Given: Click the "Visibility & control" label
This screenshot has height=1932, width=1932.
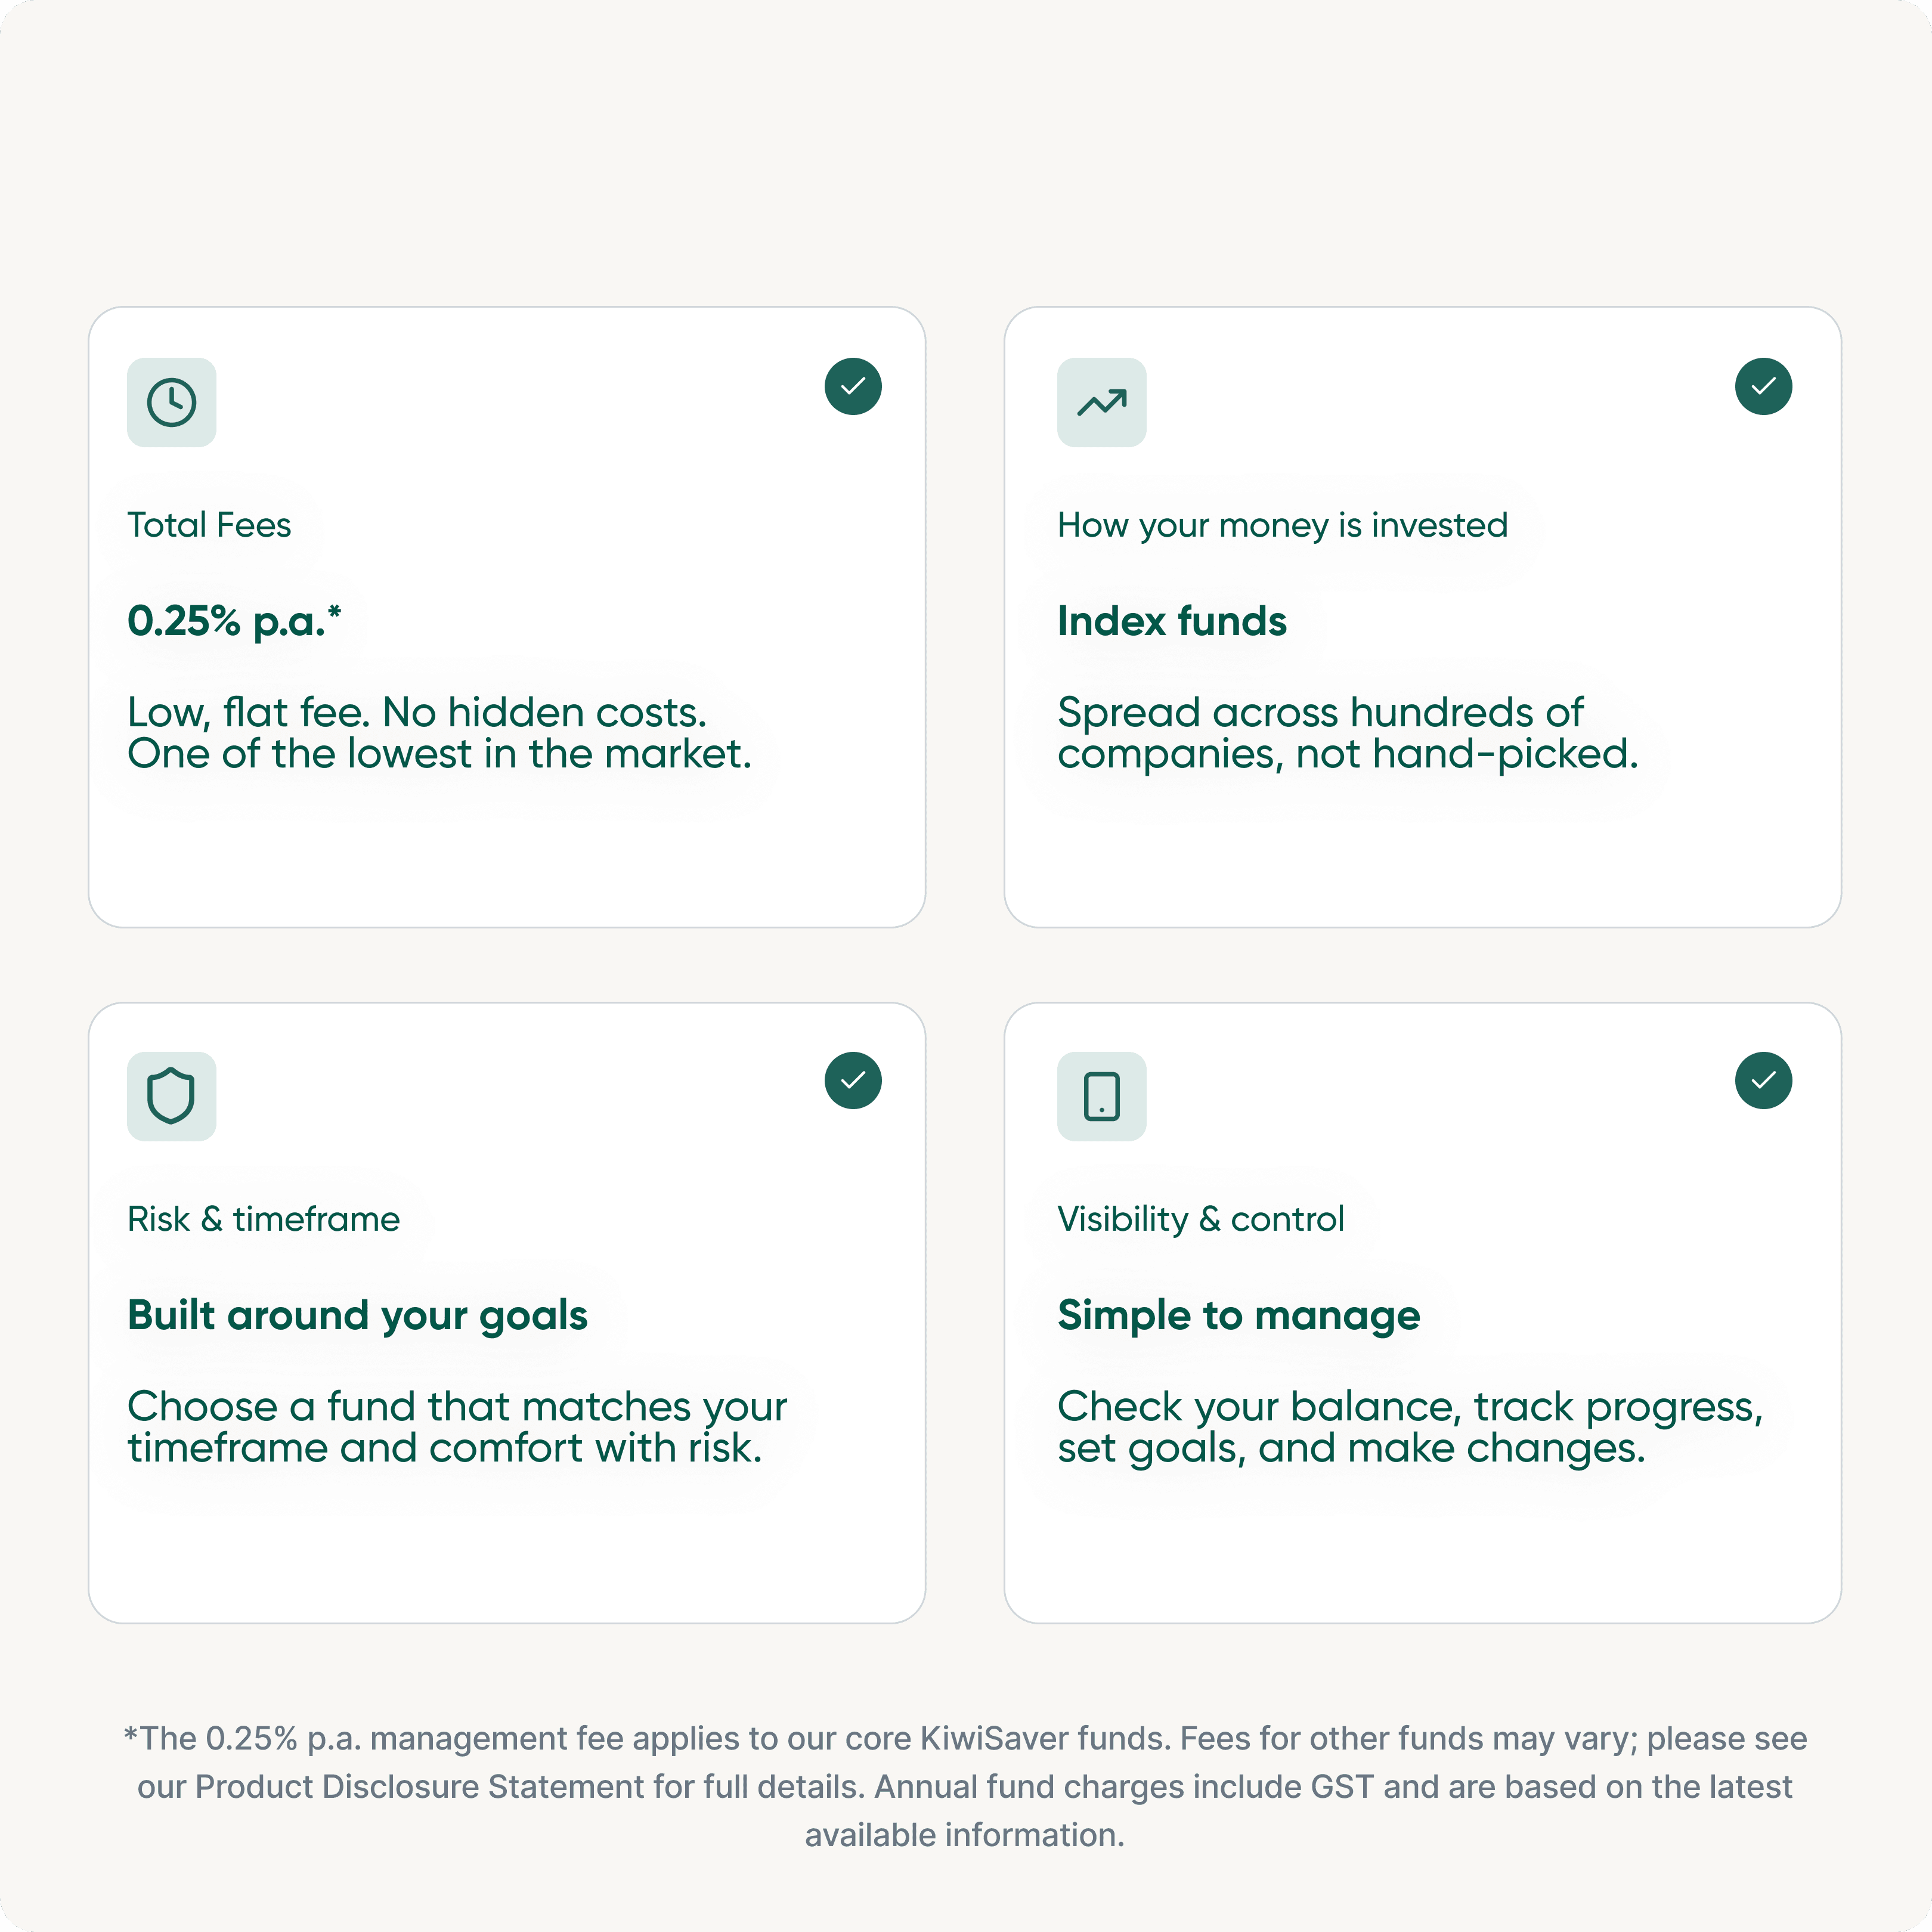Looking at the screenshot, I should coord(1200,1219).
